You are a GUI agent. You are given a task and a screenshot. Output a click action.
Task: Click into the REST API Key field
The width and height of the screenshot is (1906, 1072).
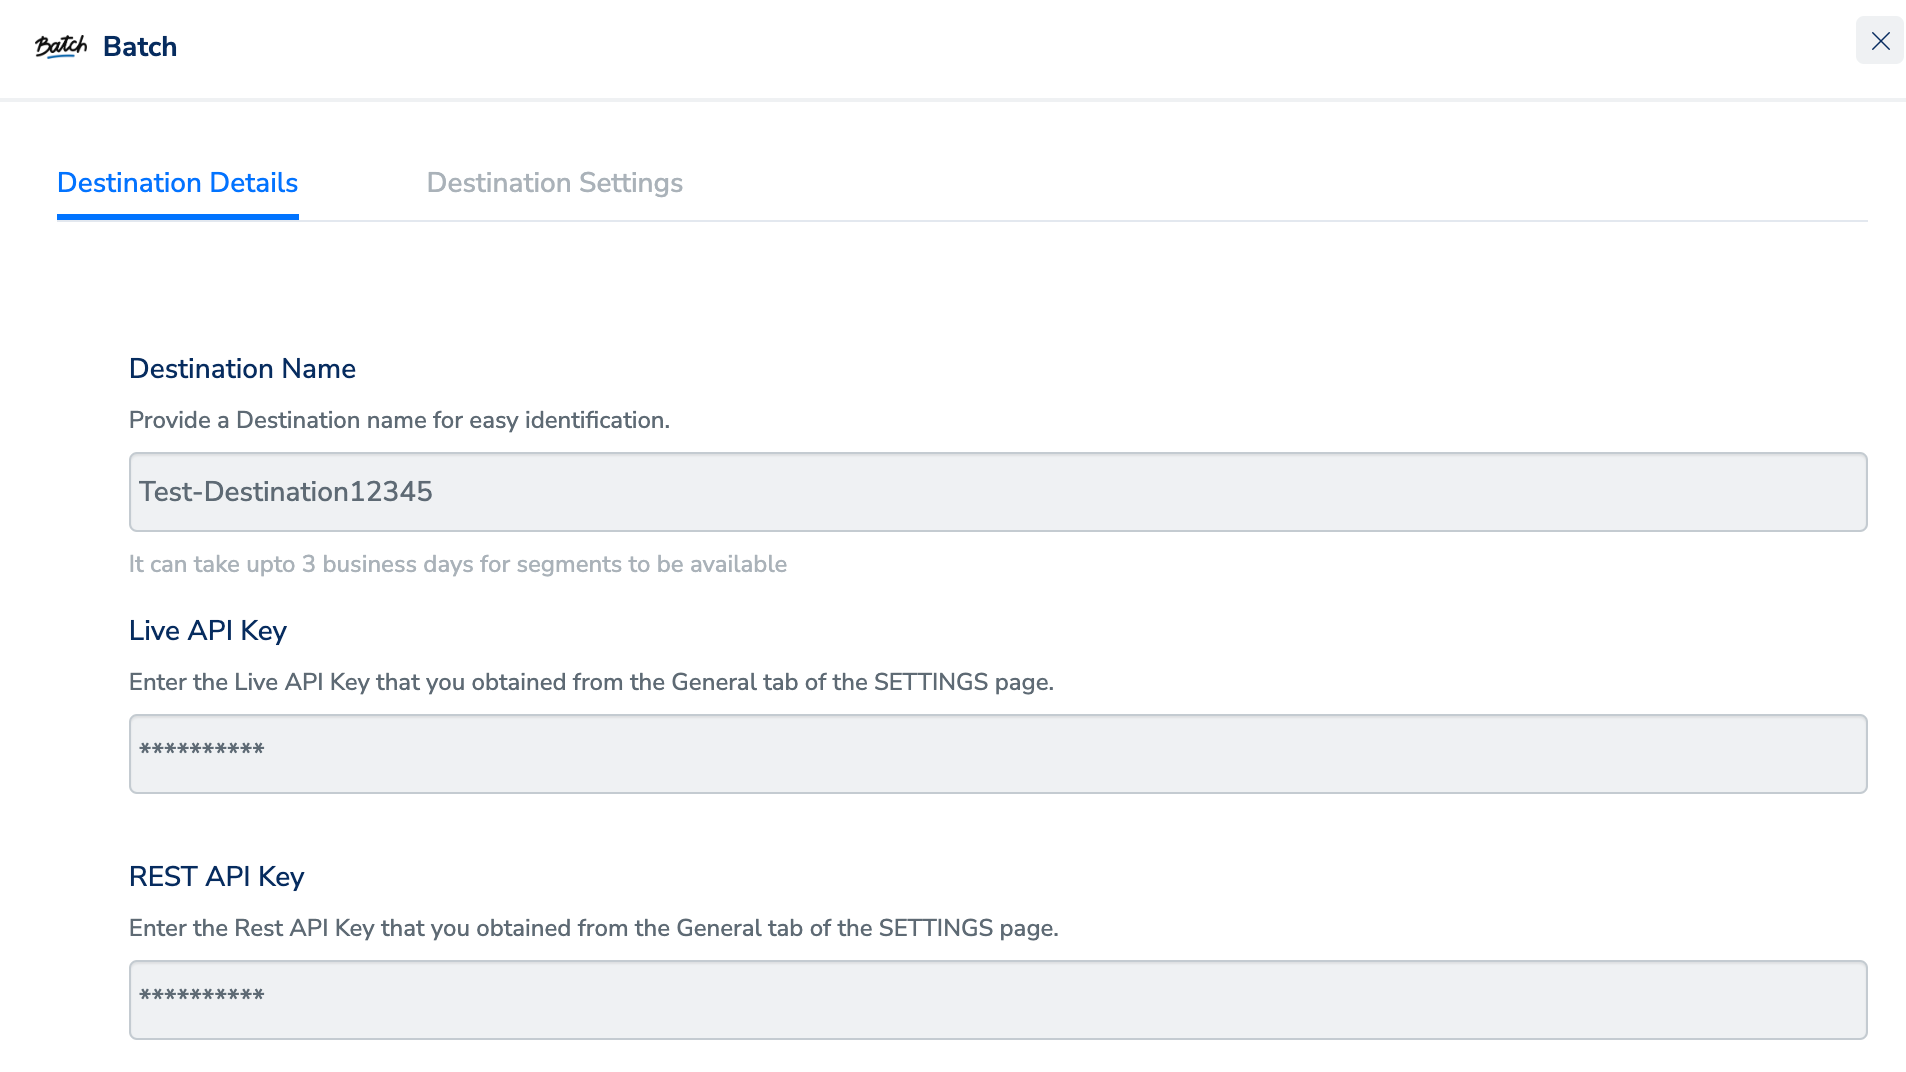[x=997, y=1000]
